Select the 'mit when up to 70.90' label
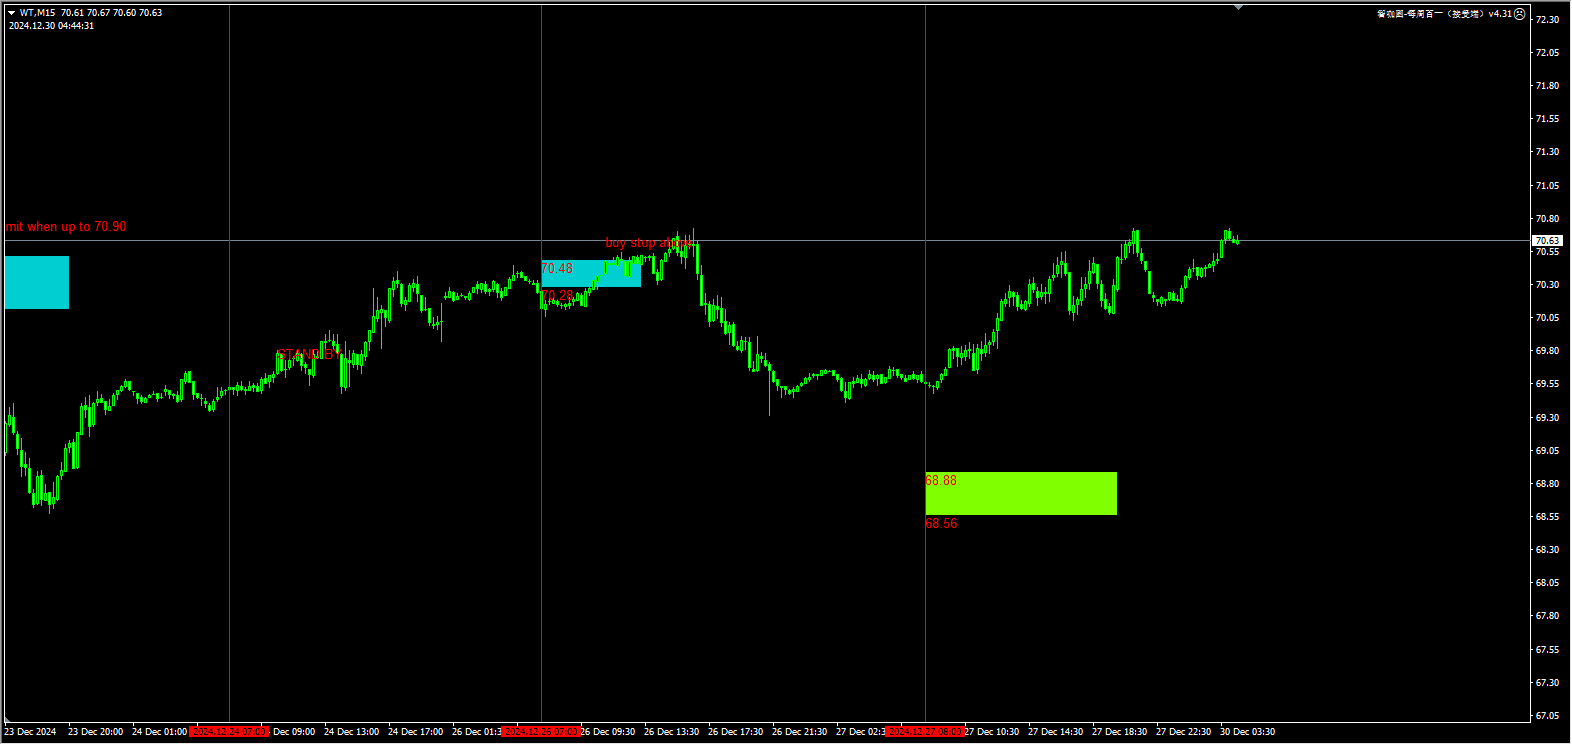The height and width of the screenshot is (745, 1572). pyautogui.click(x=66, y=227)
